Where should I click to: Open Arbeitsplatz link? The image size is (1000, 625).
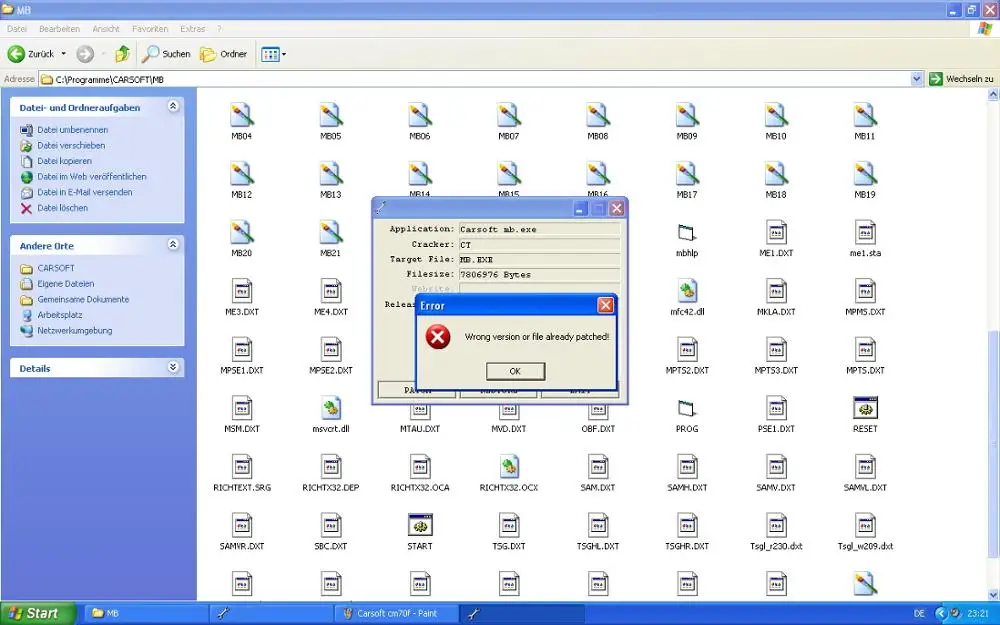tap(59, 315)
